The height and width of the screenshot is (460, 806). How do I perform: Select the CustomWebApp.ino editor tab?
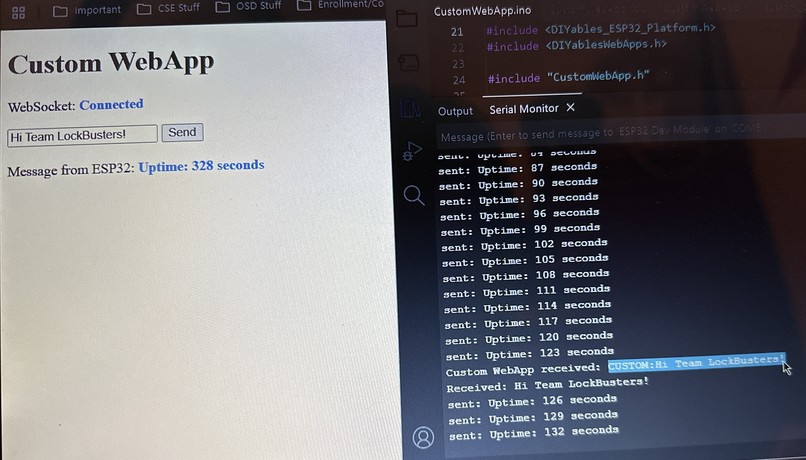482,11
